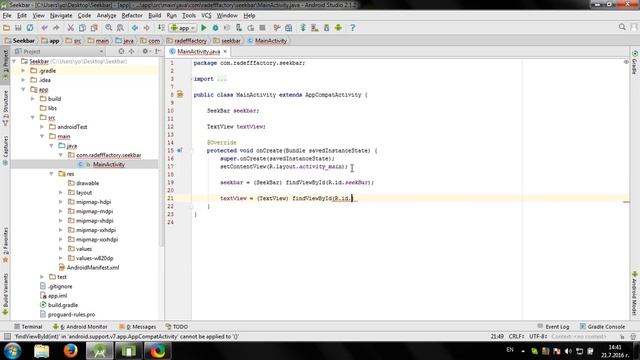Collapse the Seekbar root project node
This screenshot has width=640, height=360.
click(15, 61)
